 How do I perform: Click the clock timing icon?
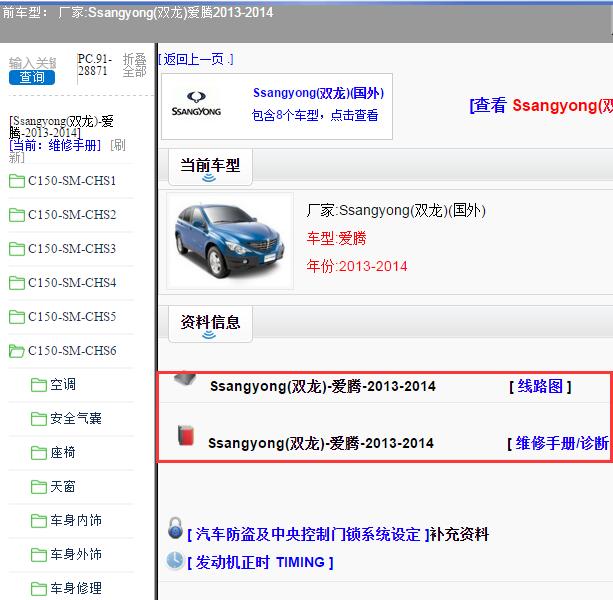(x=174, y=560)
